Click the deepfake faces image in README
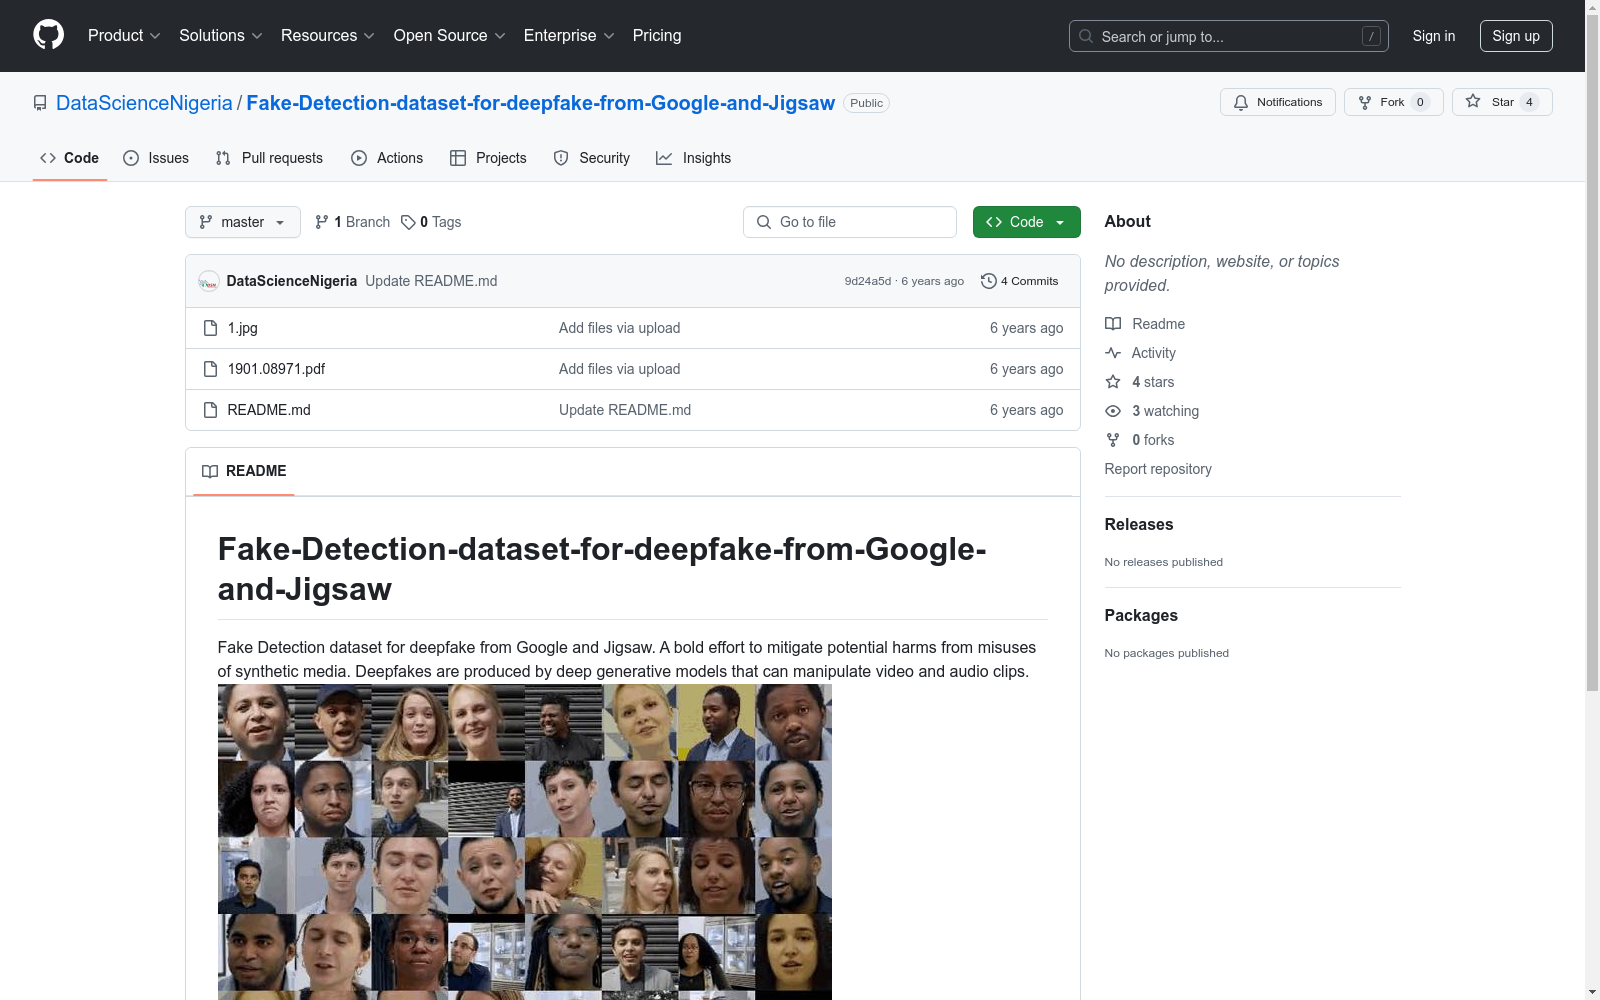 525,842
